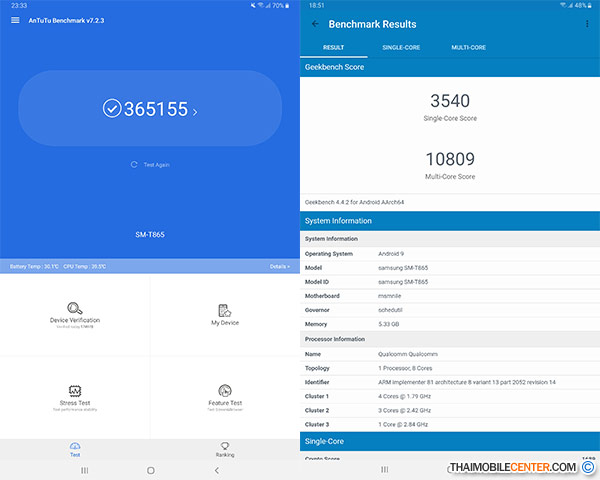Click the Cluster 3 1 Core row
Screen dimensions: 600x480
[x=450, y=424]
